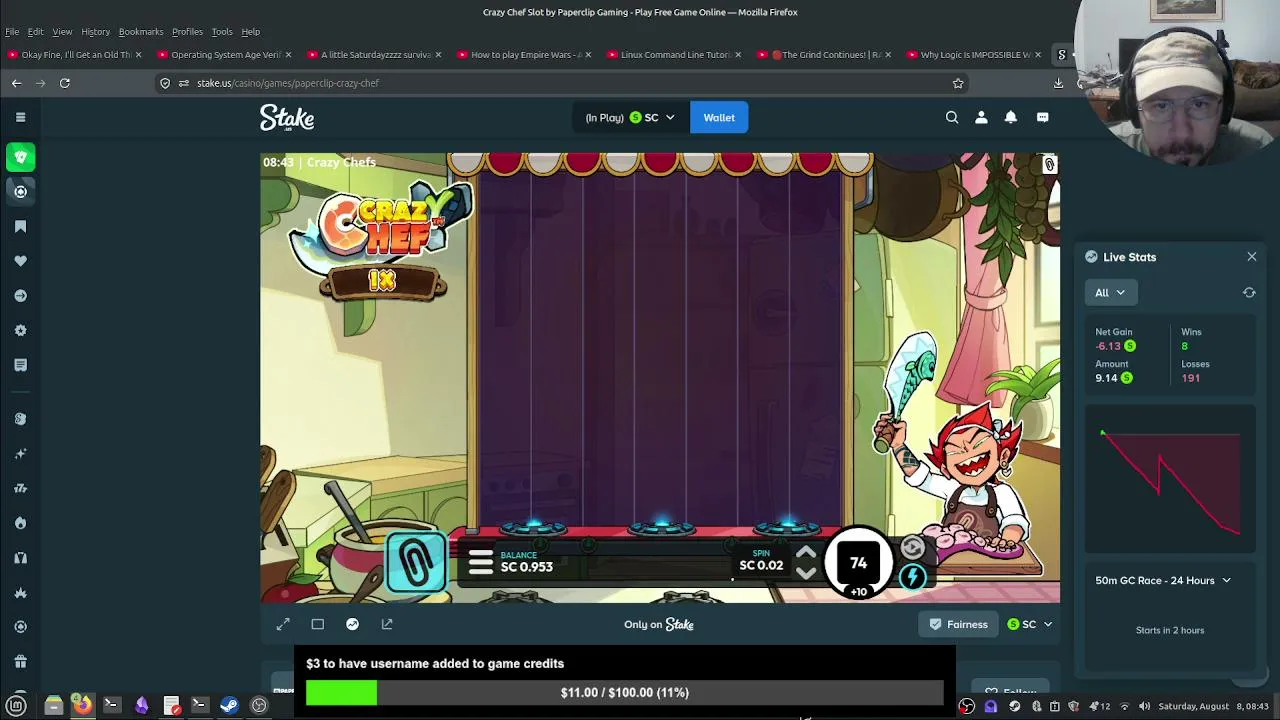Open the Fairness dialog
The height and width of the screenshot is (720, 1280).
(x=958, y=624)
